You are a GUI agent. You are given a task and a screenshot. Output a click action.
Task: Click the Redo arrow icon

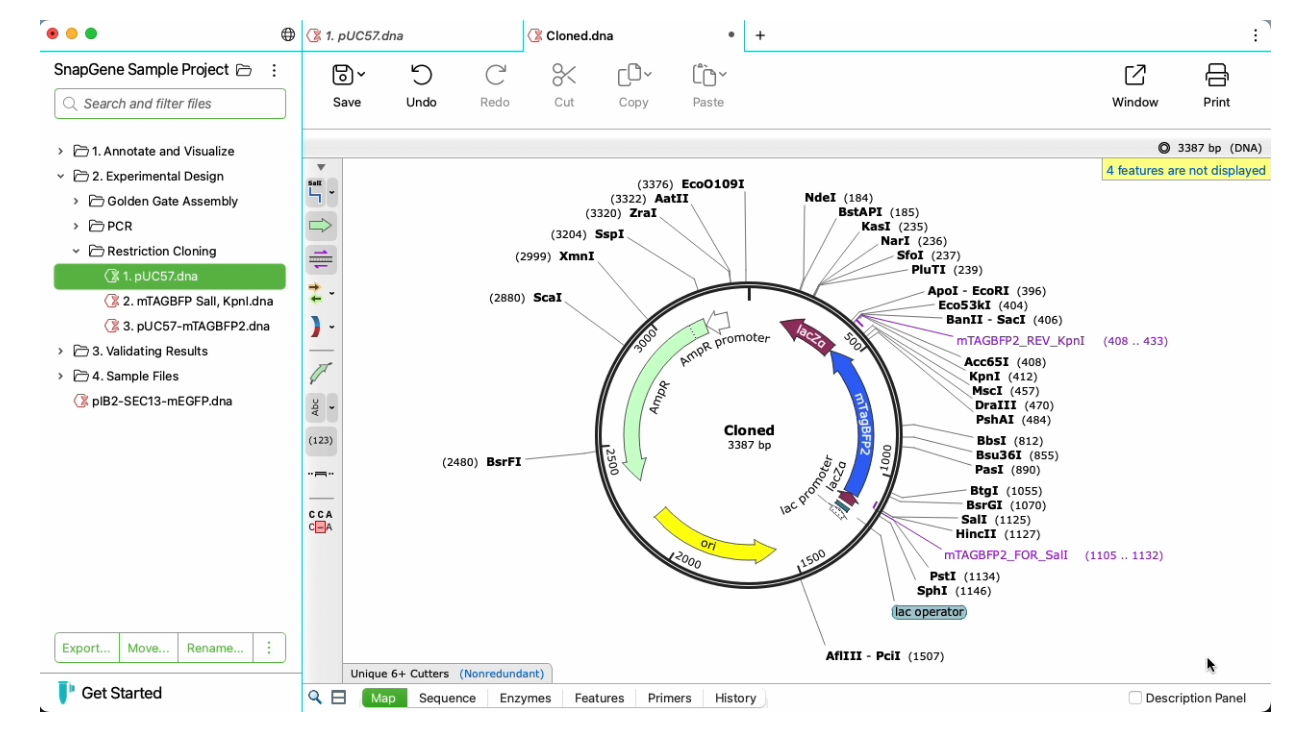tap(495, 76)
